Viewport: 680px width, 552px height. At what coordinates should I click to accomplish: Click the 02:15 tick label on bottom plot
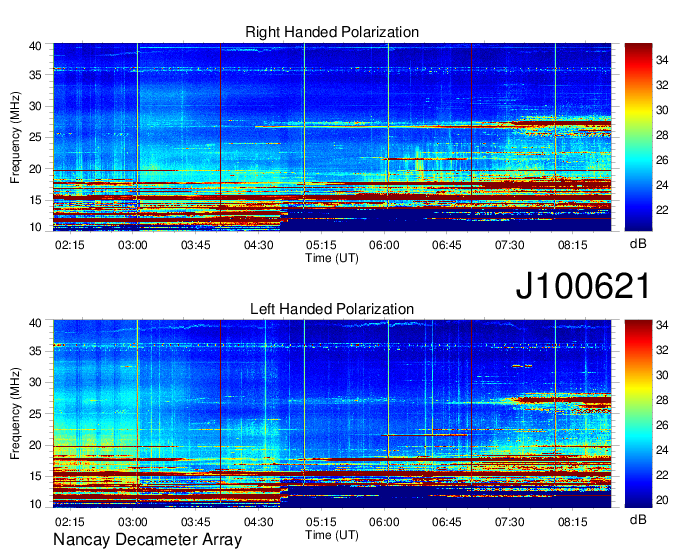(x=70, y=522)
